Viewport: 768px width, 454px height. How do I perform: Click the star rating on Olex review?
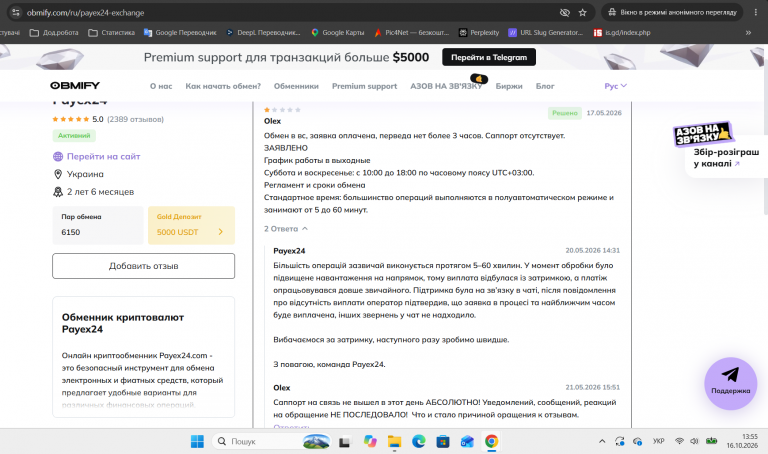[282, 110]
